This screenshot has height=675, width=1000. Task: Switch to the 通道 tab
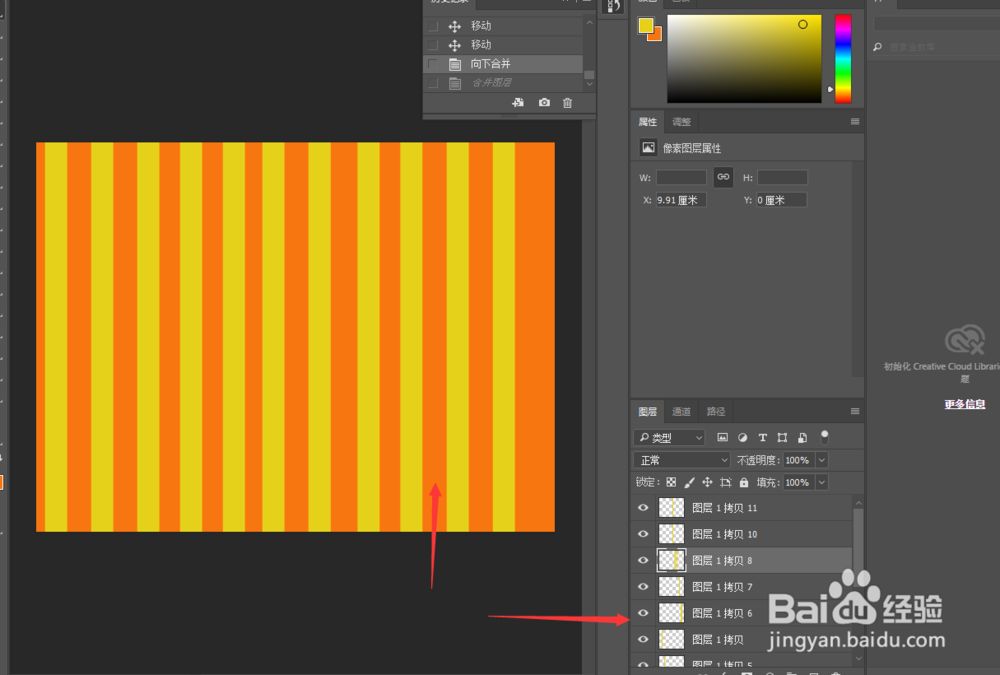click(x=681, y=412)
